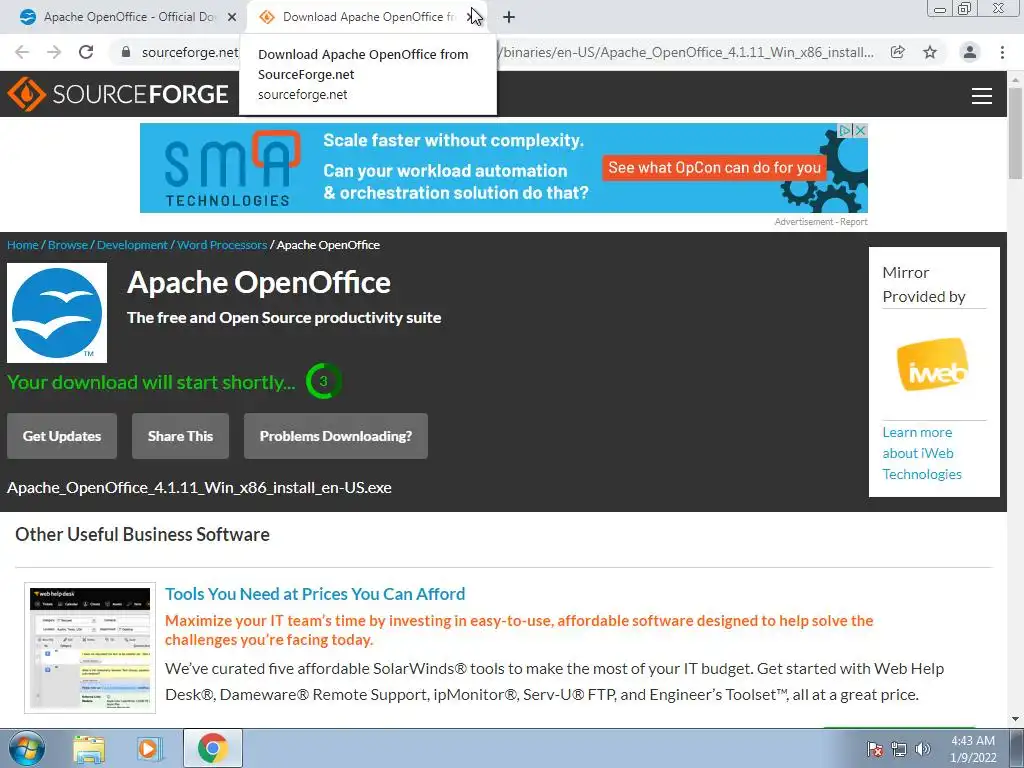The image size is (1024, 768).
Task: Share this page from address bar
Action: pos(898,52)
